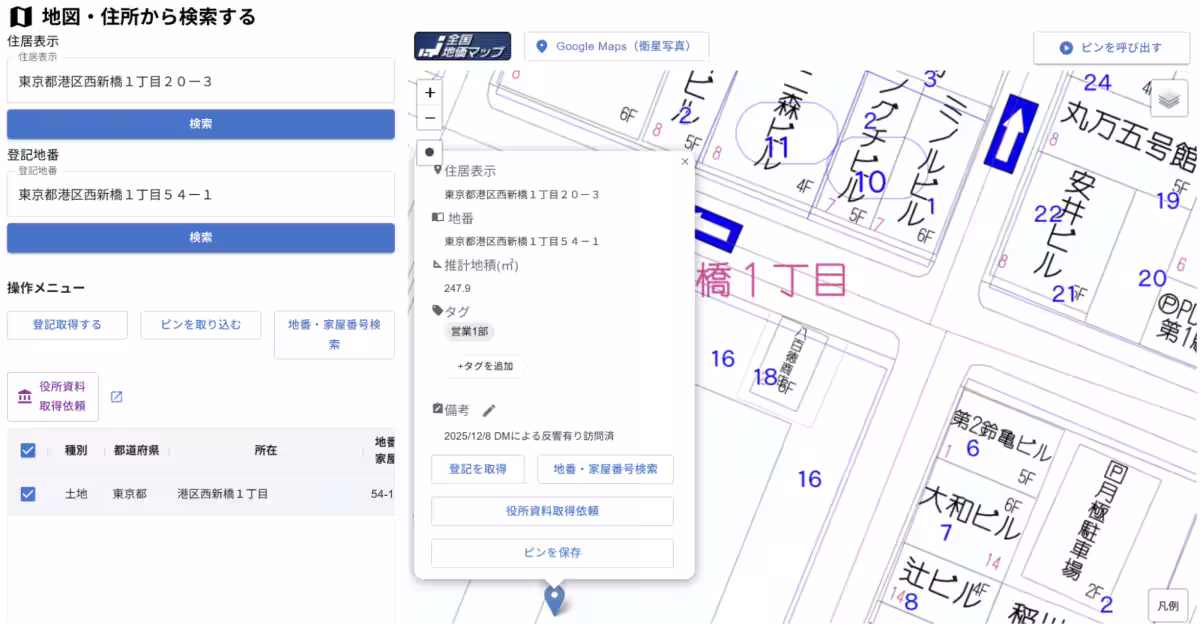Open 操作メニュー option ピンを取り込む
The image size is (1200, 624).
(x=200, y=324)
